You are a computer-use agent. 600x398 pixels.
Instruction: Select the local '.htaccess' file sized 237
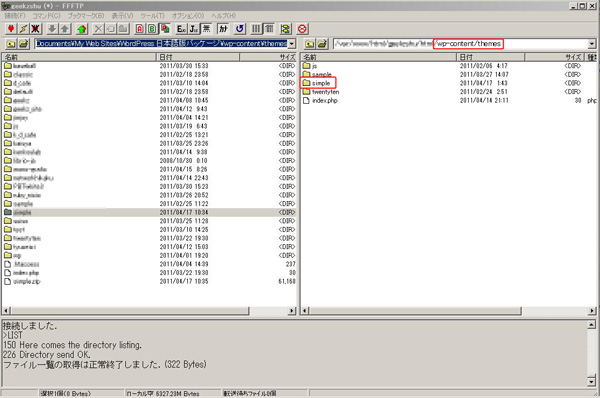tap(22, 264)
